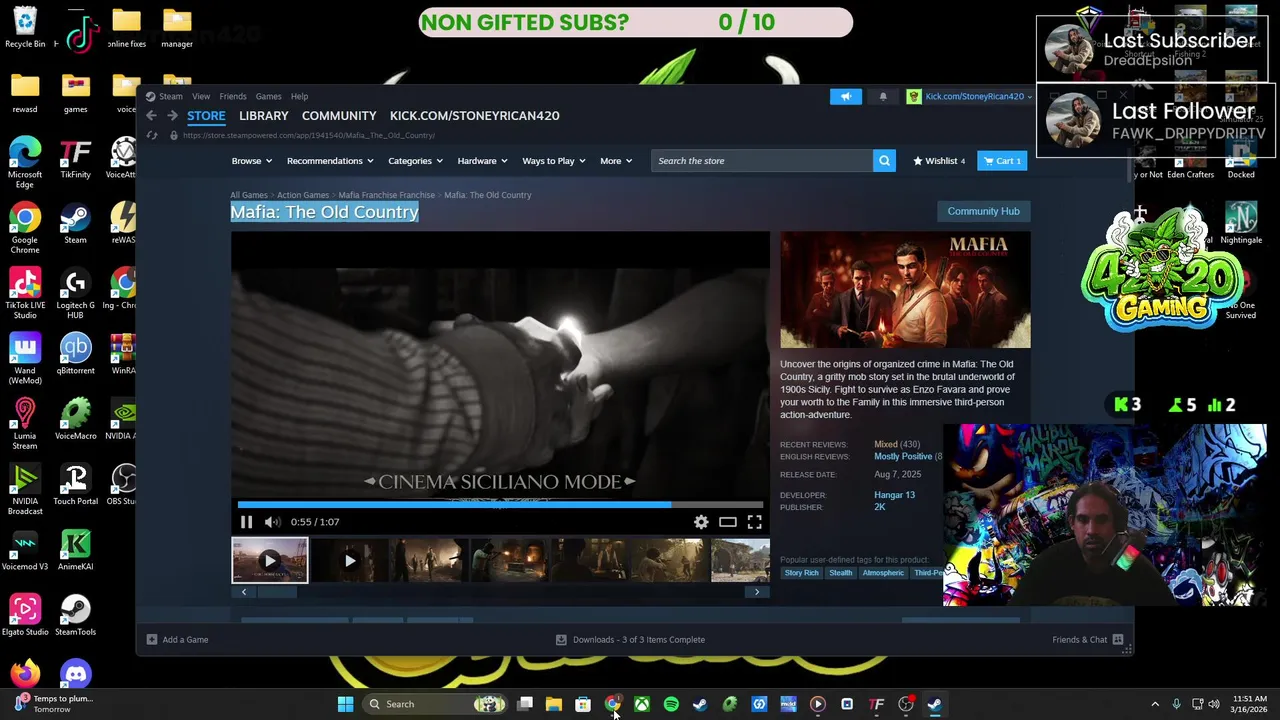Viewport: 1280px width, 720px height.
Task: Open the Friends menu
Action: [x=233, y=97]
